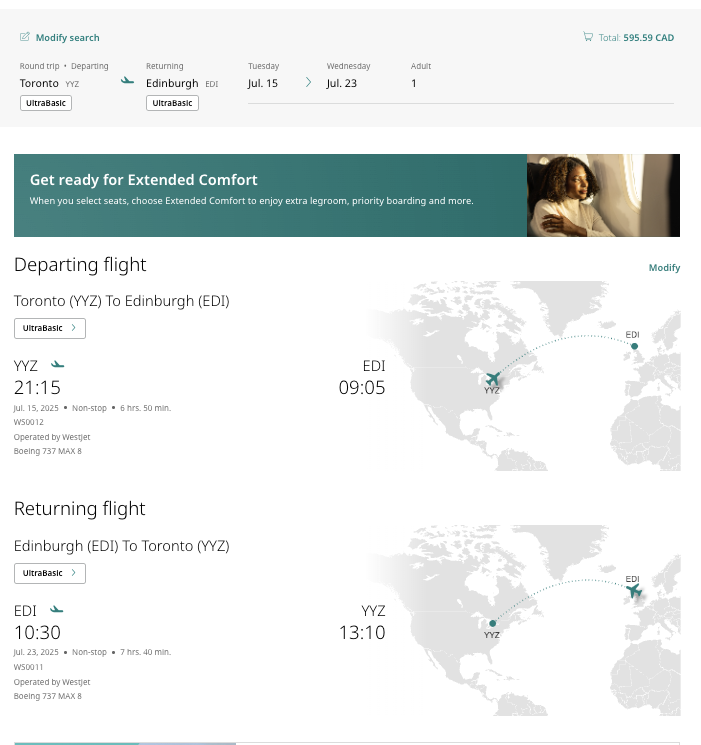Expand the returning flight UltraBasic fare details
The height and width of the screenshot is (745, 701).
coord(50,573)
